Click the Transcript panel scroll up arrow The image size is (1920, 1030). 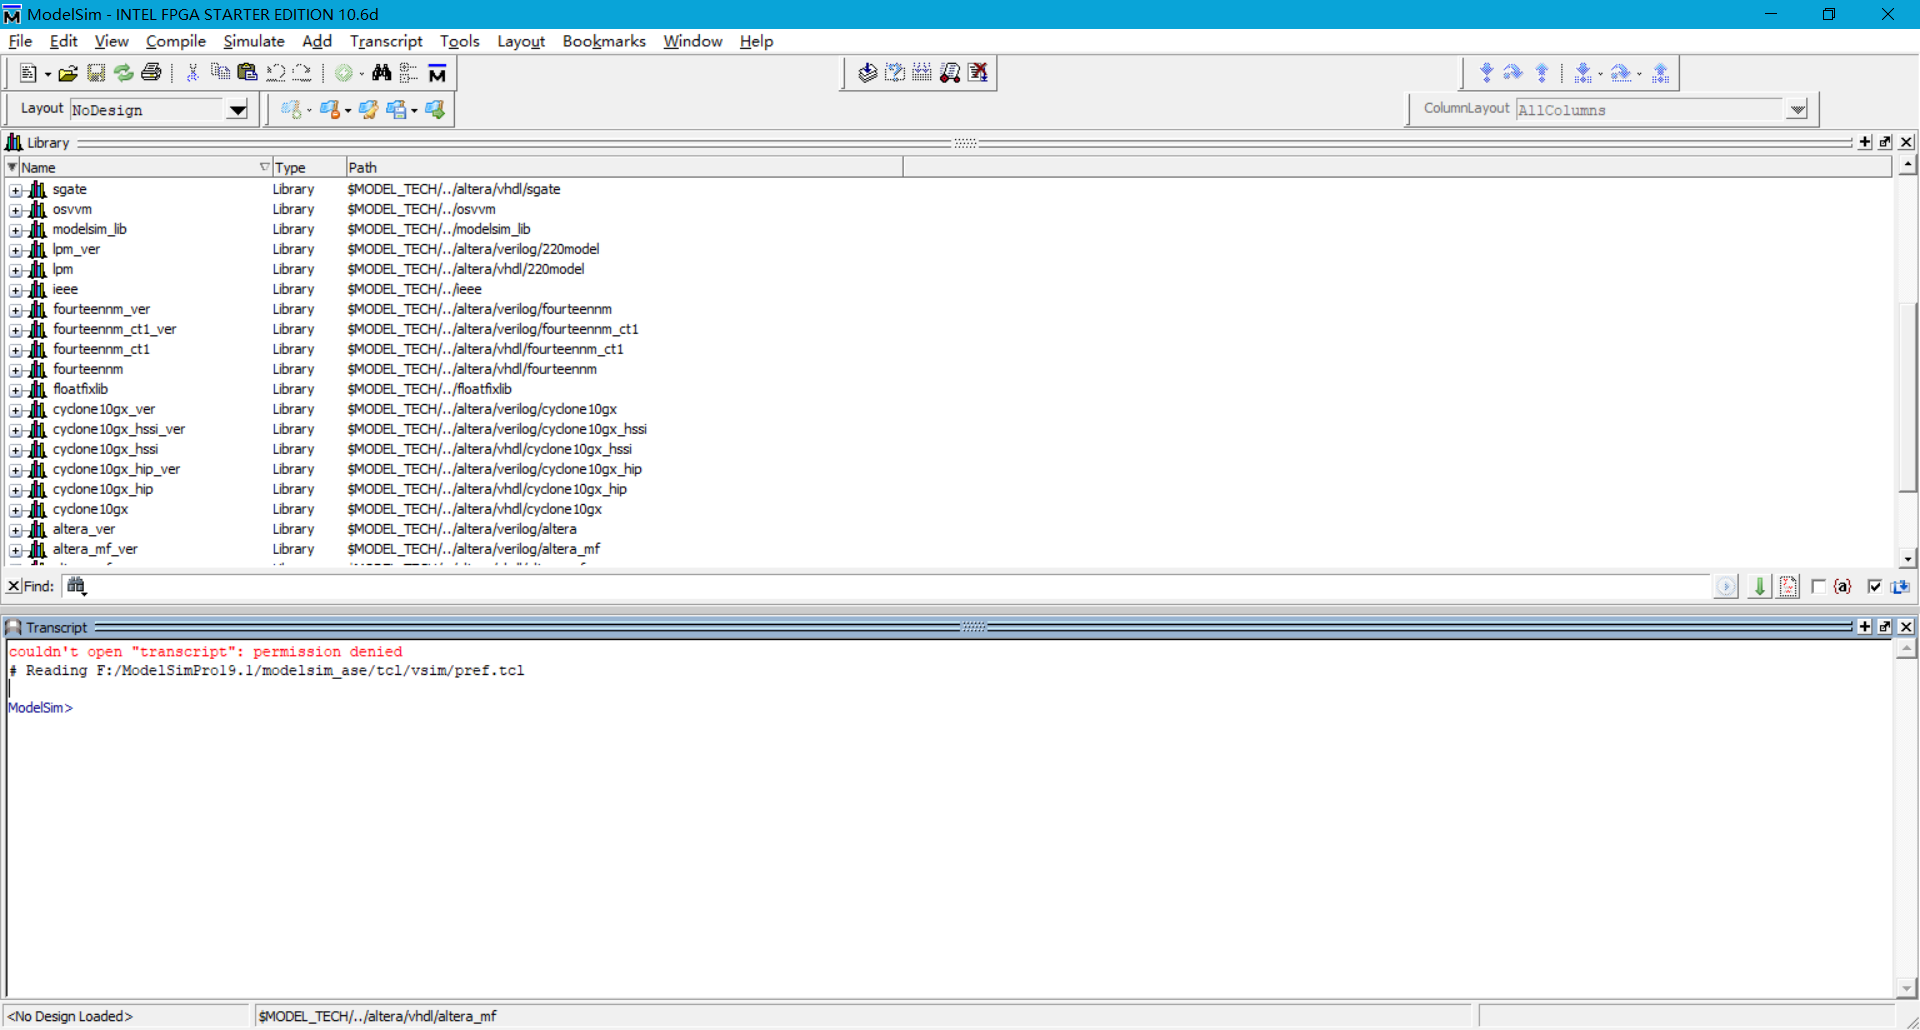pos(1907,649)
